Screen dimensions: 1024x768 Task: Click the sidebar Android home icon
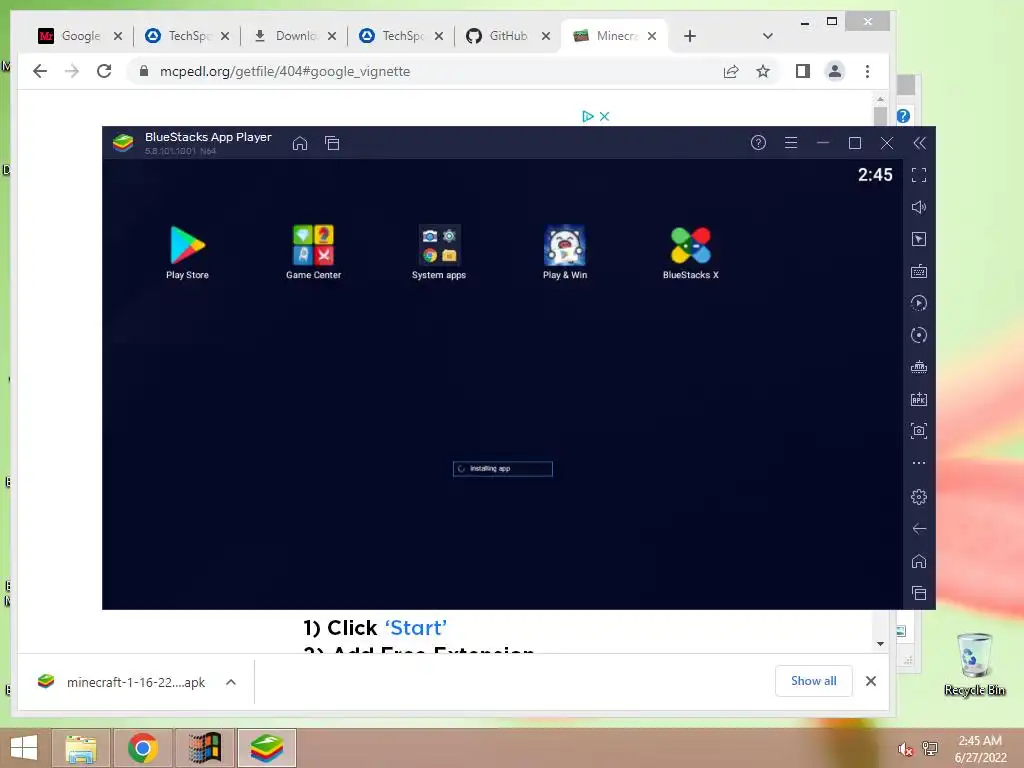[919, 561]
